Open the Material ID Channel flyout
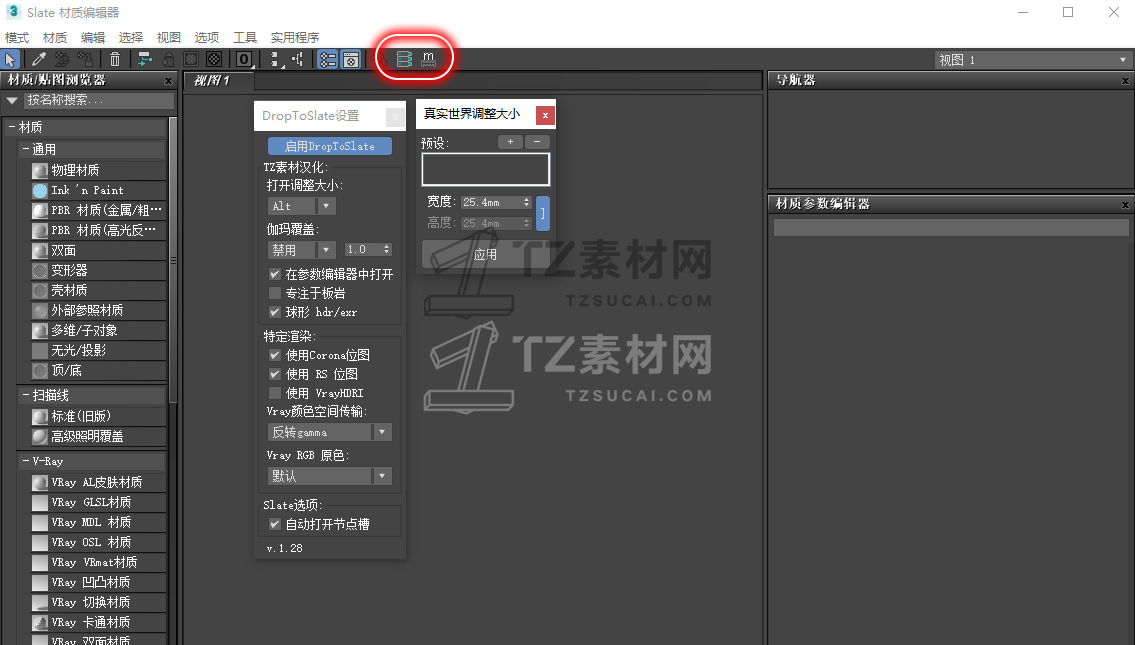Viewport: 1135px width, 645px height. coord(244,59)
